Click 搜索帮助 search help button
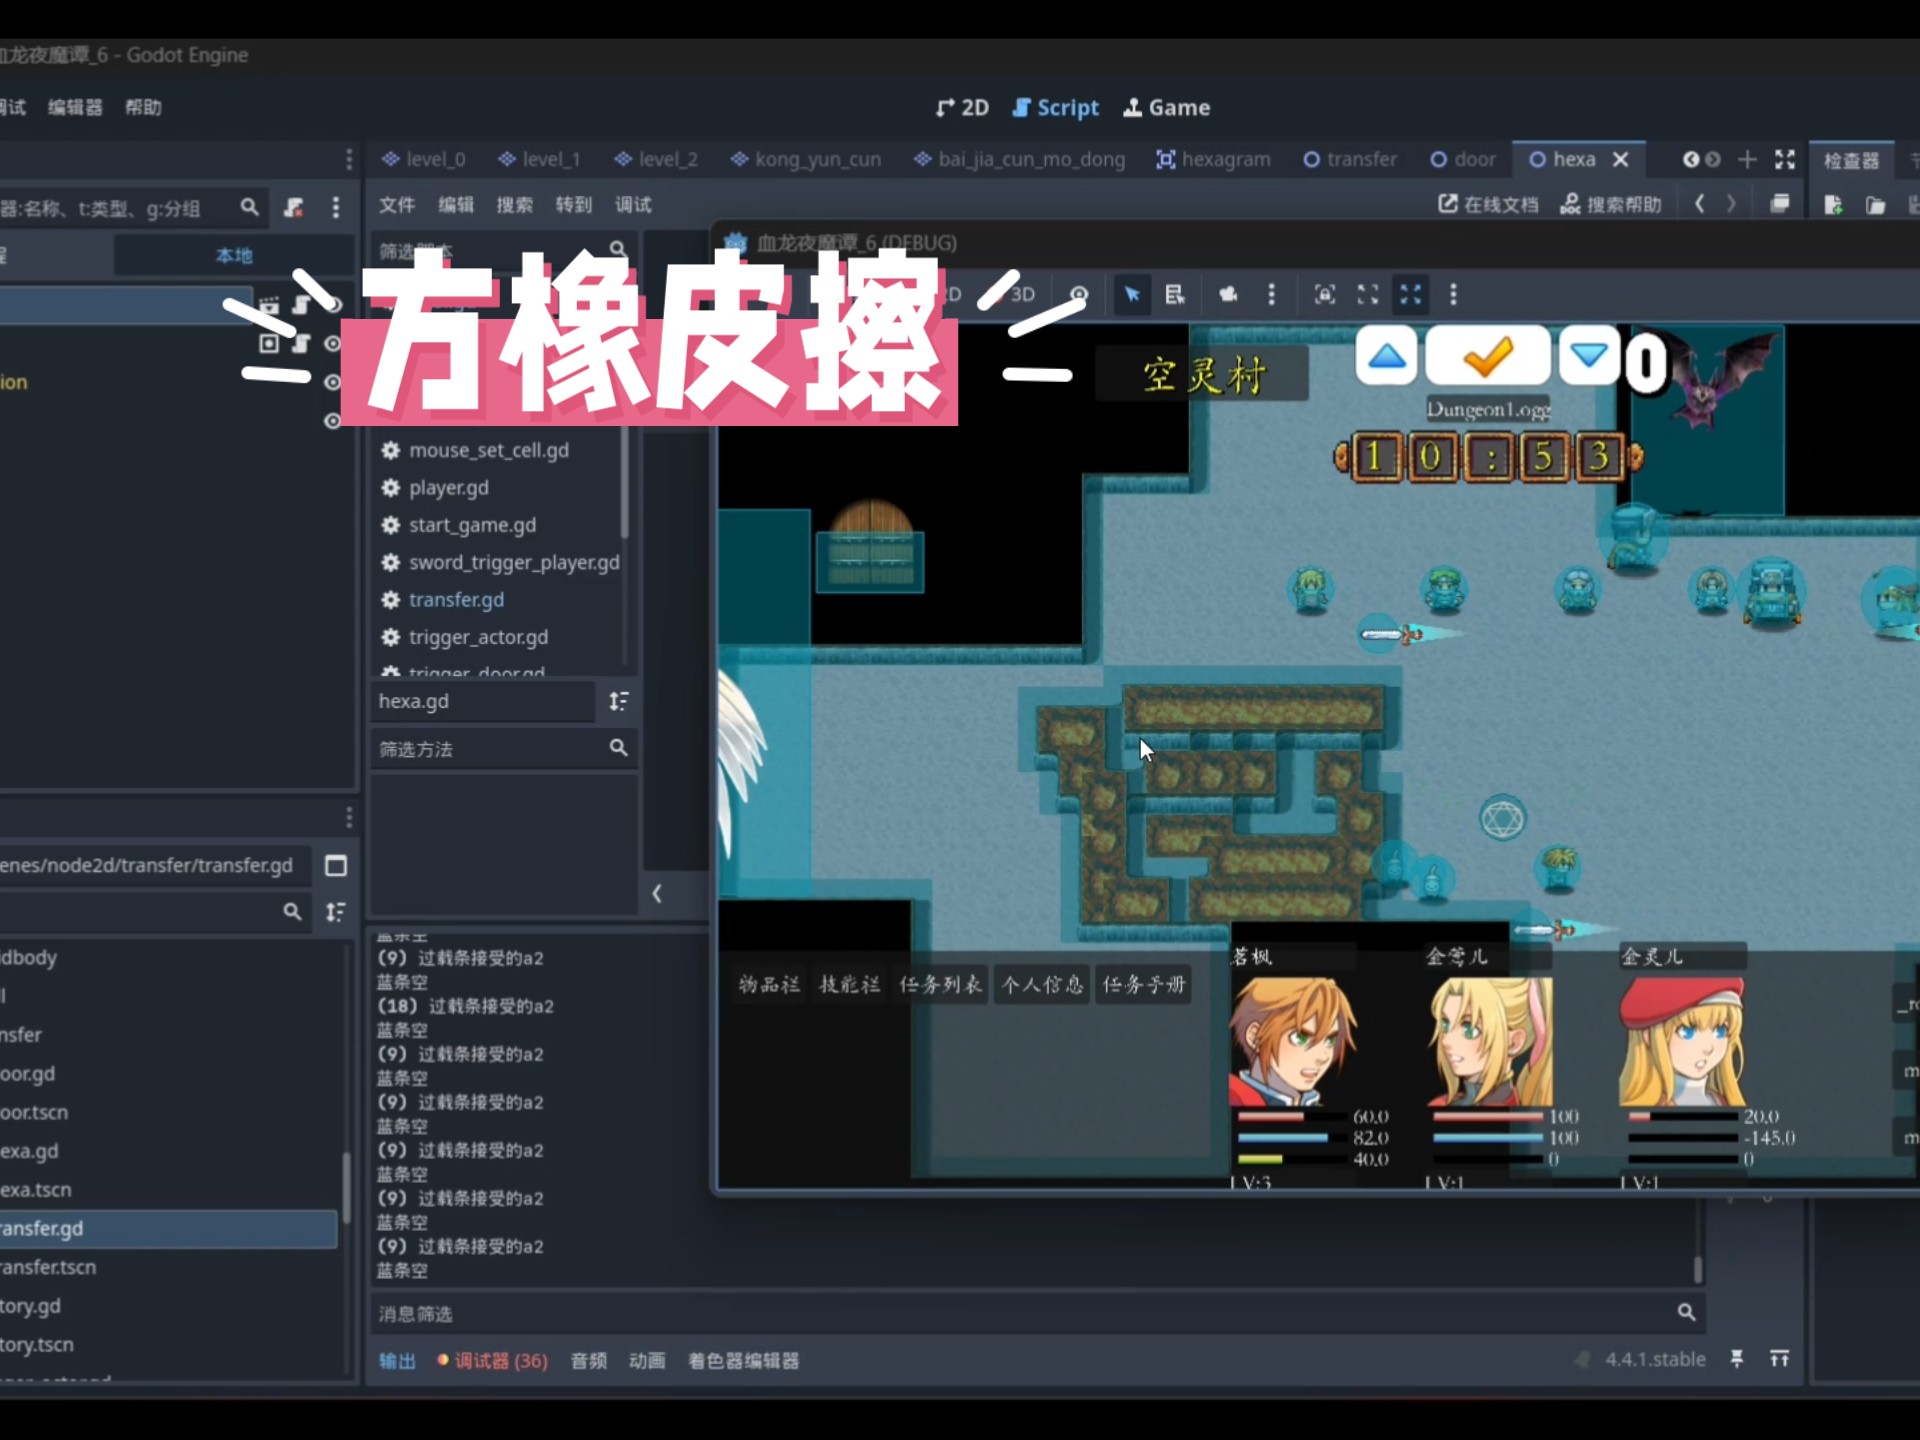Image resolution: width=1920 pixels, height=1440 pixels. (1611, 204)
